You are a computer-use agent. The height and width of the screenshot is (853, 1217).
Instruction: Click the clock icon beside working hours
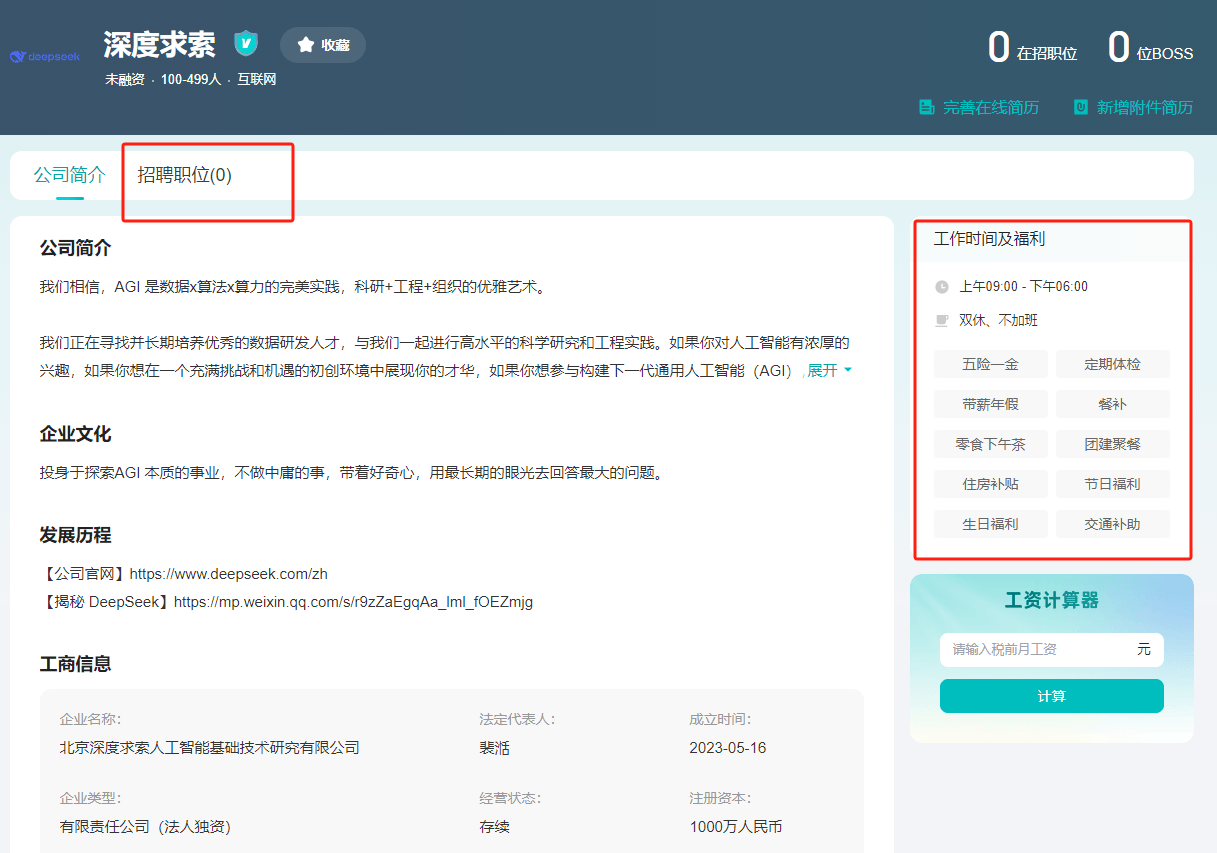click(x=942, y=287)
